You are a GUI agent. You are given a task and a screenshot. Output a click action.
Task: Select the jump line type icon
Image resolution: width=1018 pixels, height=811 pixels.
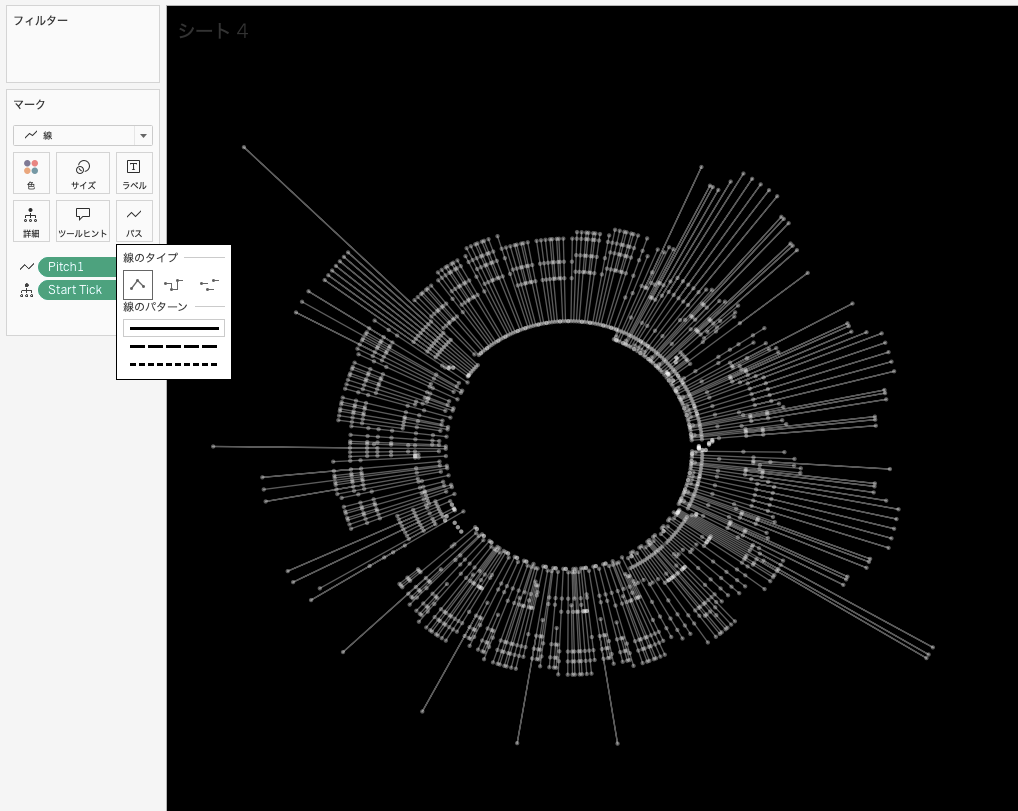click(209, 284)
